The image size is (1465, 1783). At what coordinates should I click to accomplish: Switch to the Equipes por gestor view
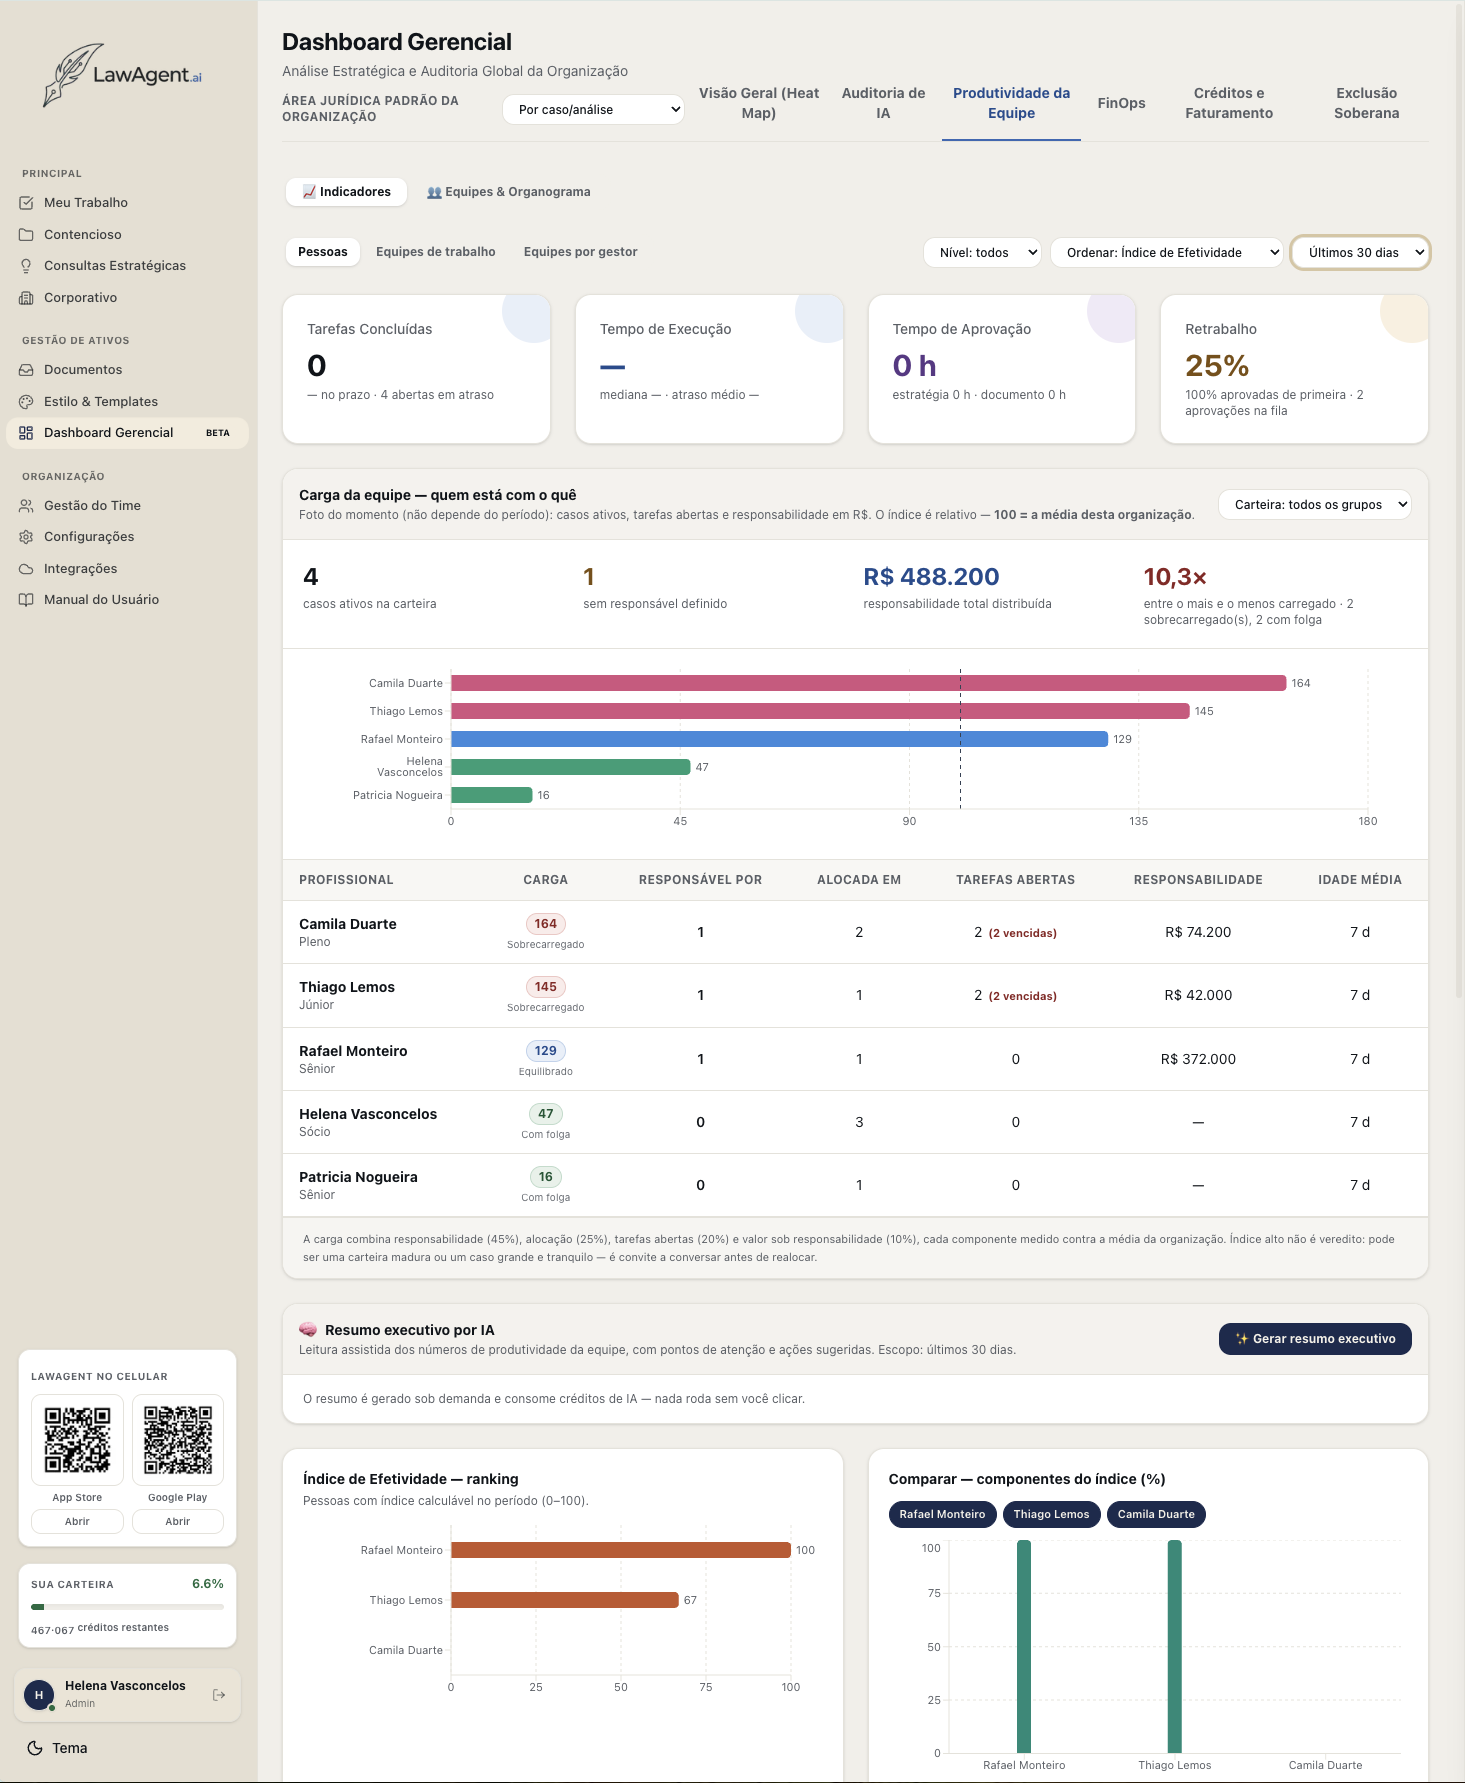click(x=580, y=252)
